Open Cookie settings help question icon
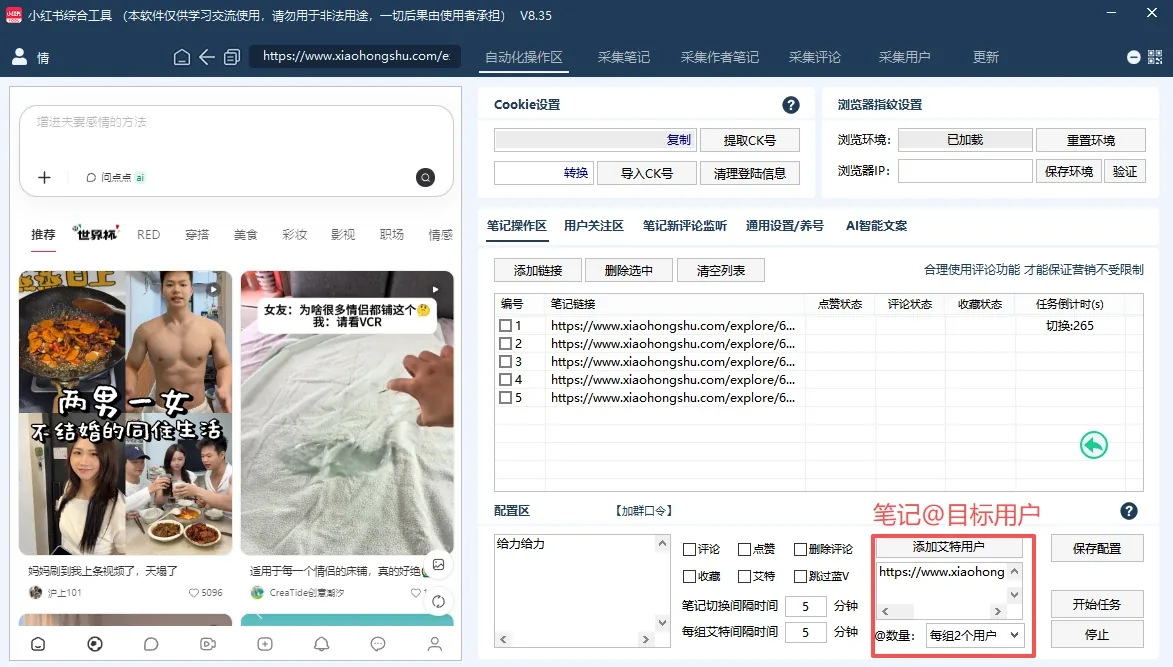The image size is (1173, 667). [791, 105]
